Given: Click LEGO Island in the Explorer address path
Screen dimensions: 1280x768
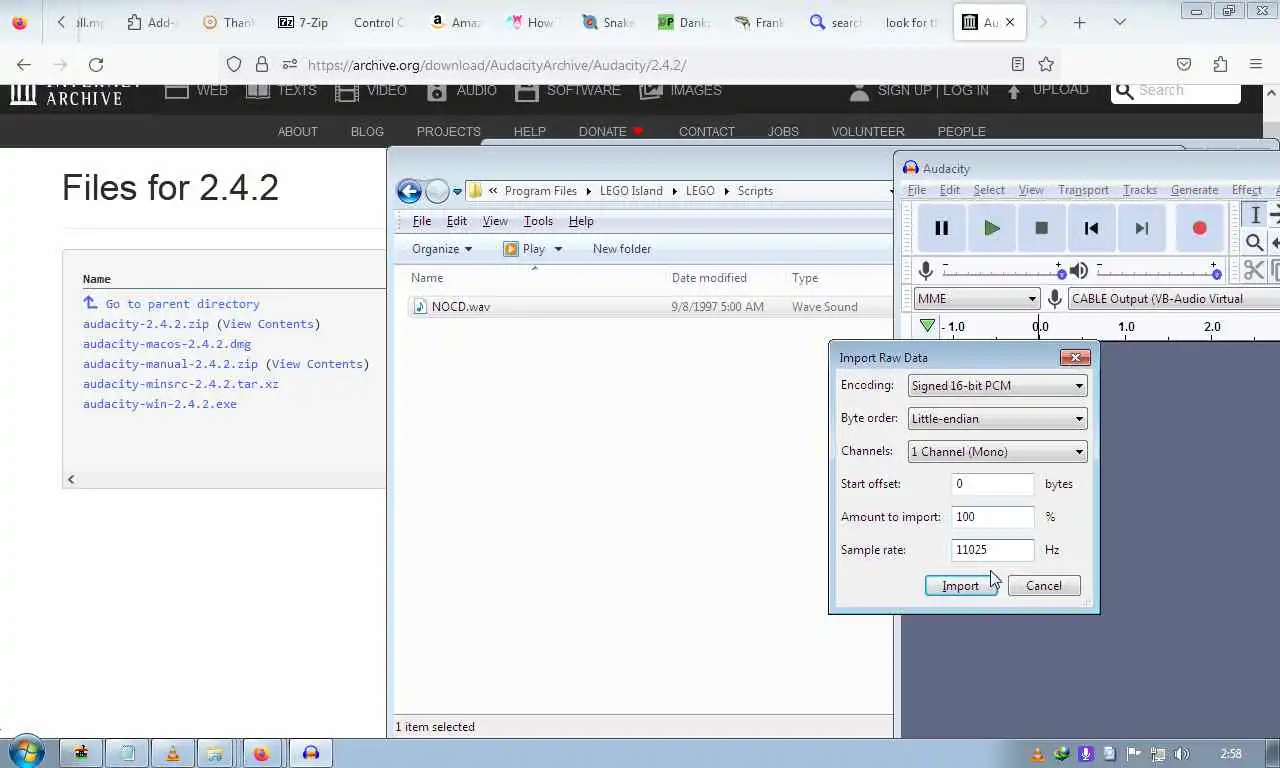Looking at the screenshot, I should (x=630, y=191).
